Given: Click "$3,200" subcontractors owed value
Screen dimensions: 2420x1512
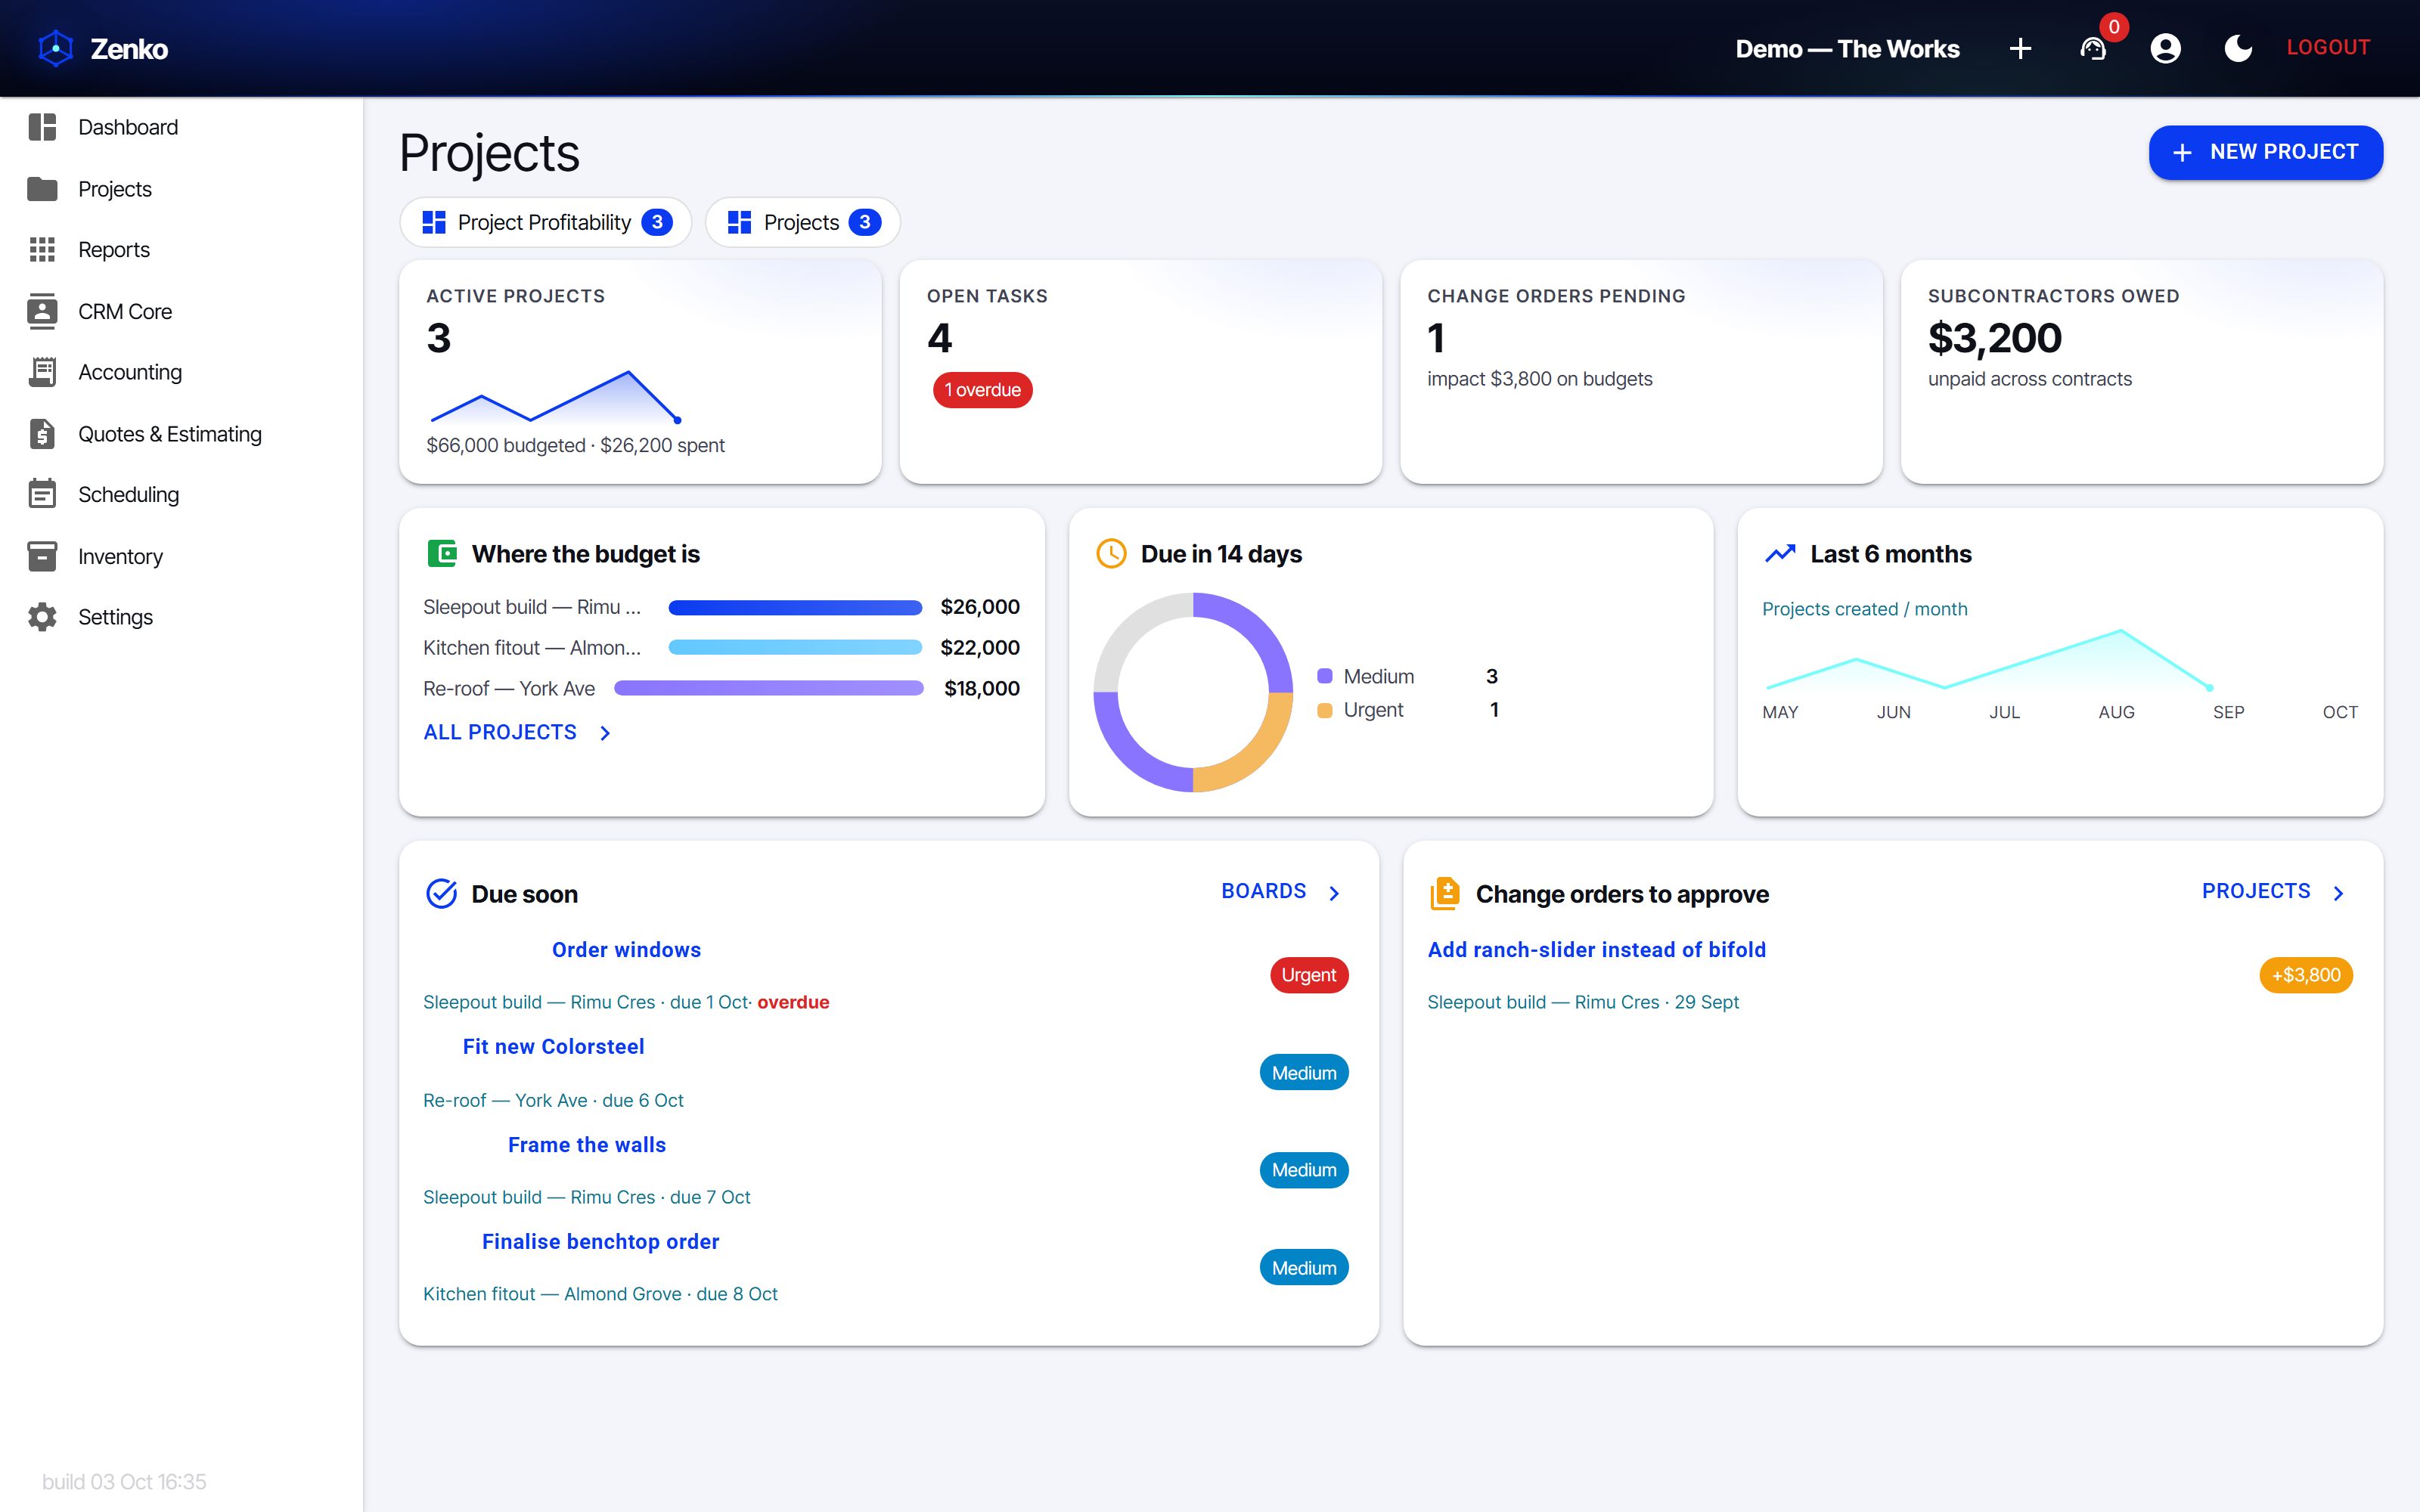Looking at the screenshot, I should click(1994, 338).
